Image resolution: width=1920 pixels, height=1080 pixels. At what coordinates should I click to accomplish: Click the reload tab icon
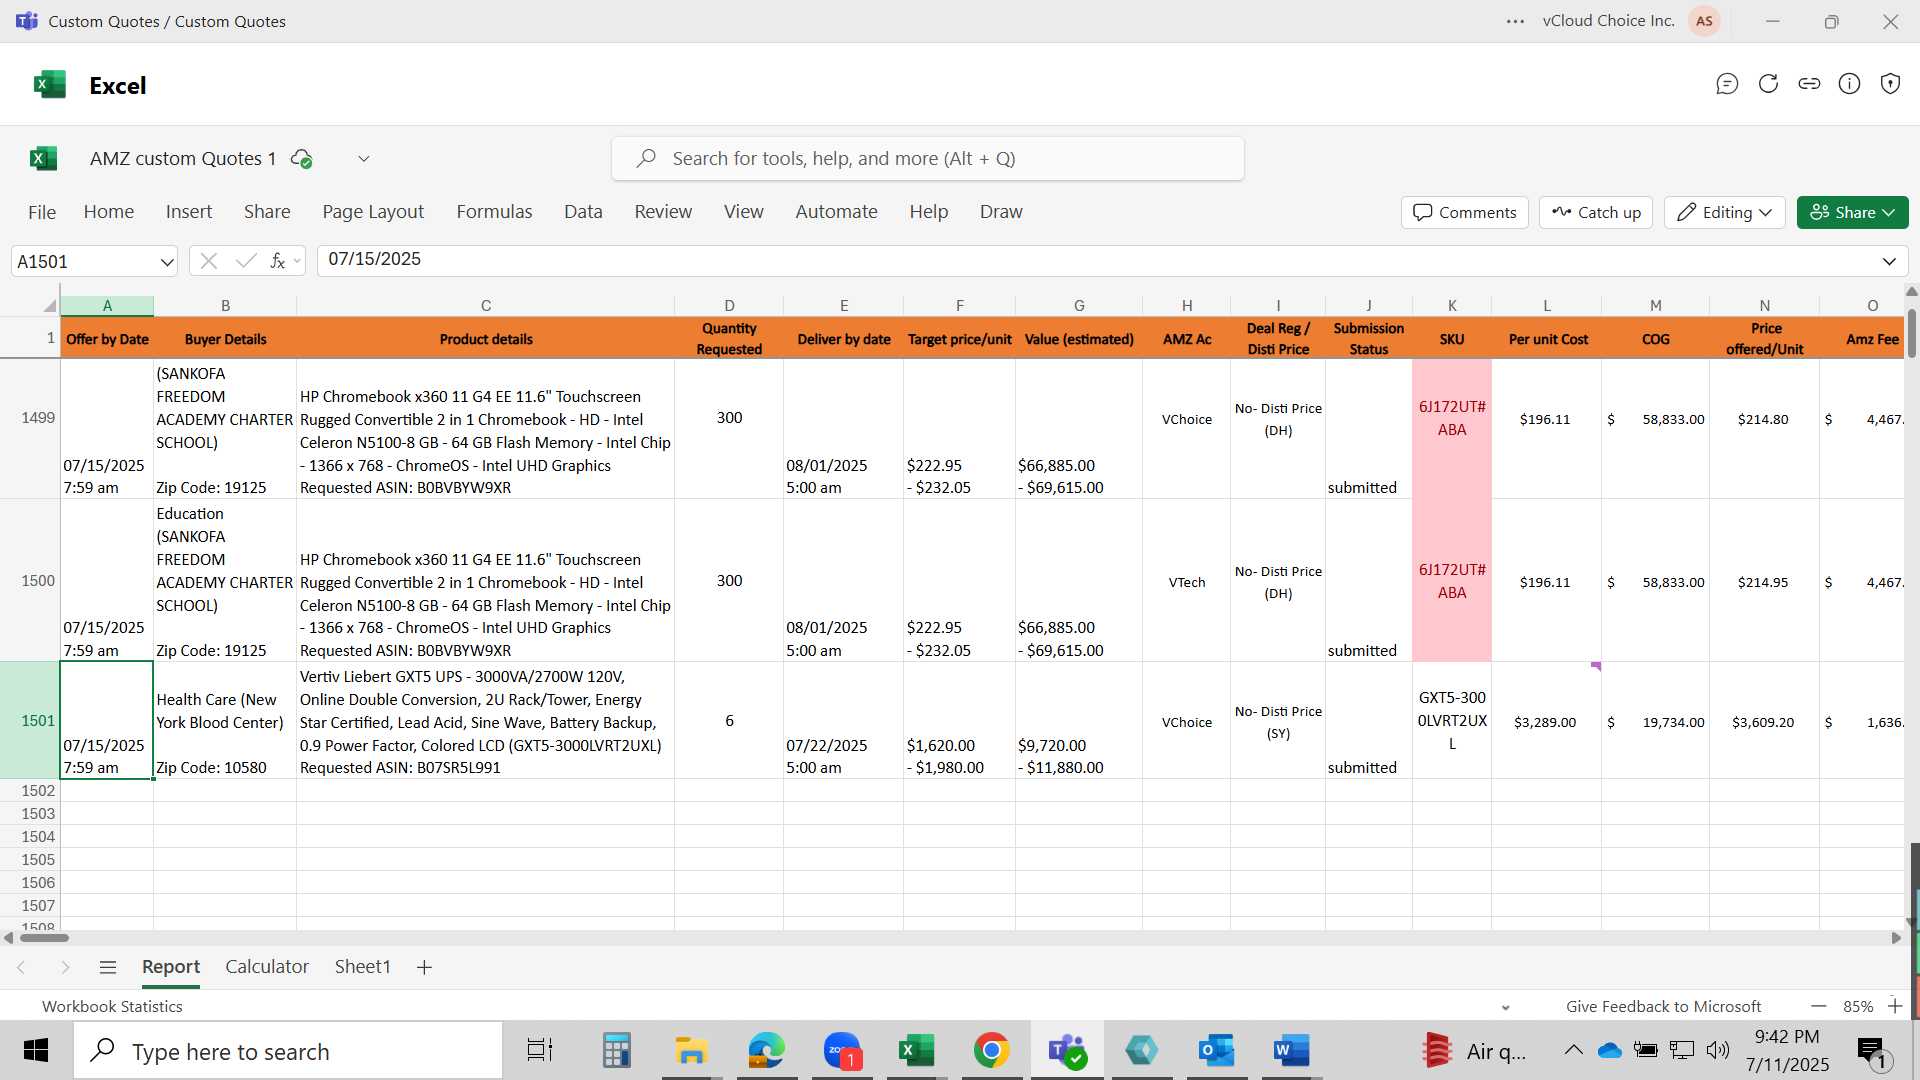(x=1768, y=84)
